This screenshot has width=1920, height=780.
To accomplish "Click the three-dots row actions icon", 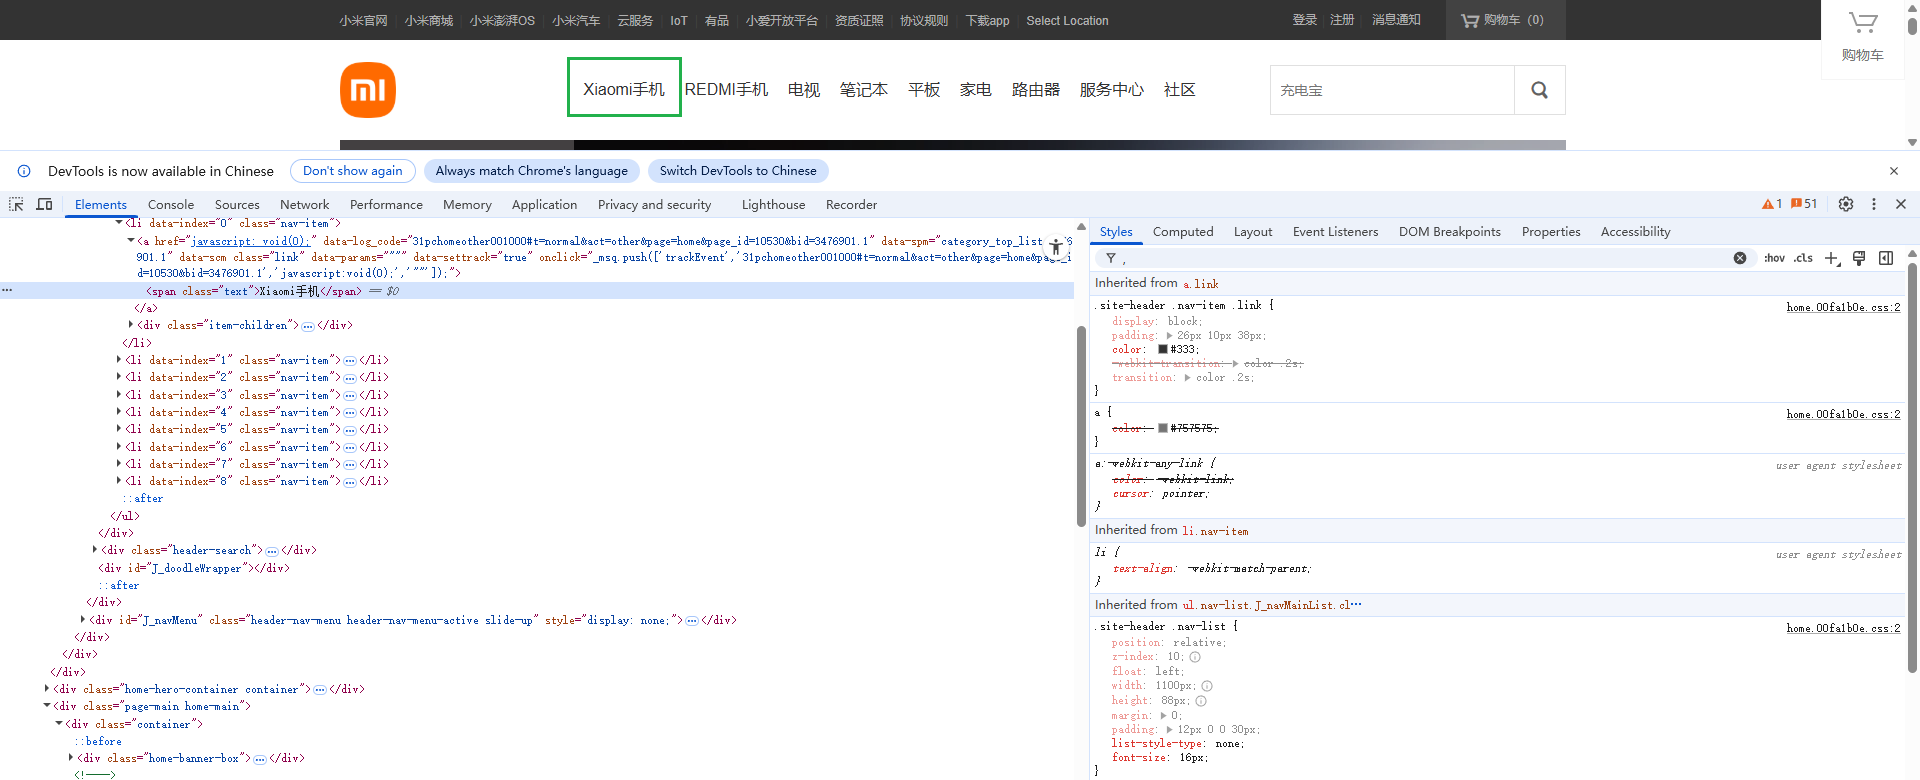I will pyautogui.click(x=7, y=290).
